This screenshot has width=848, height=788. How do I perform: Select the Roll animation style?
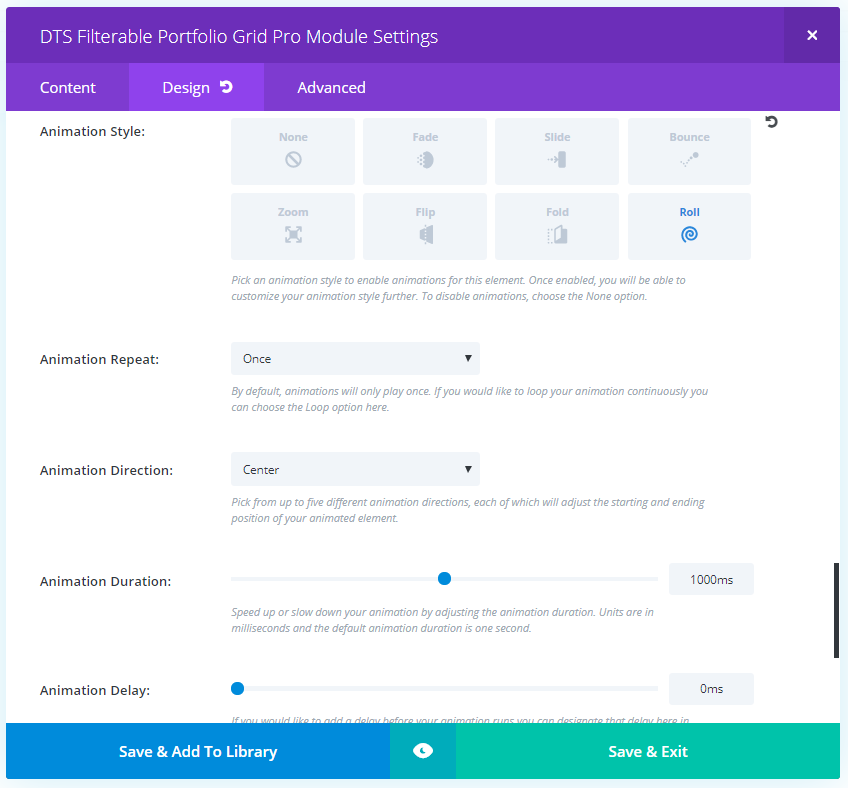click(x=689, y=226)
